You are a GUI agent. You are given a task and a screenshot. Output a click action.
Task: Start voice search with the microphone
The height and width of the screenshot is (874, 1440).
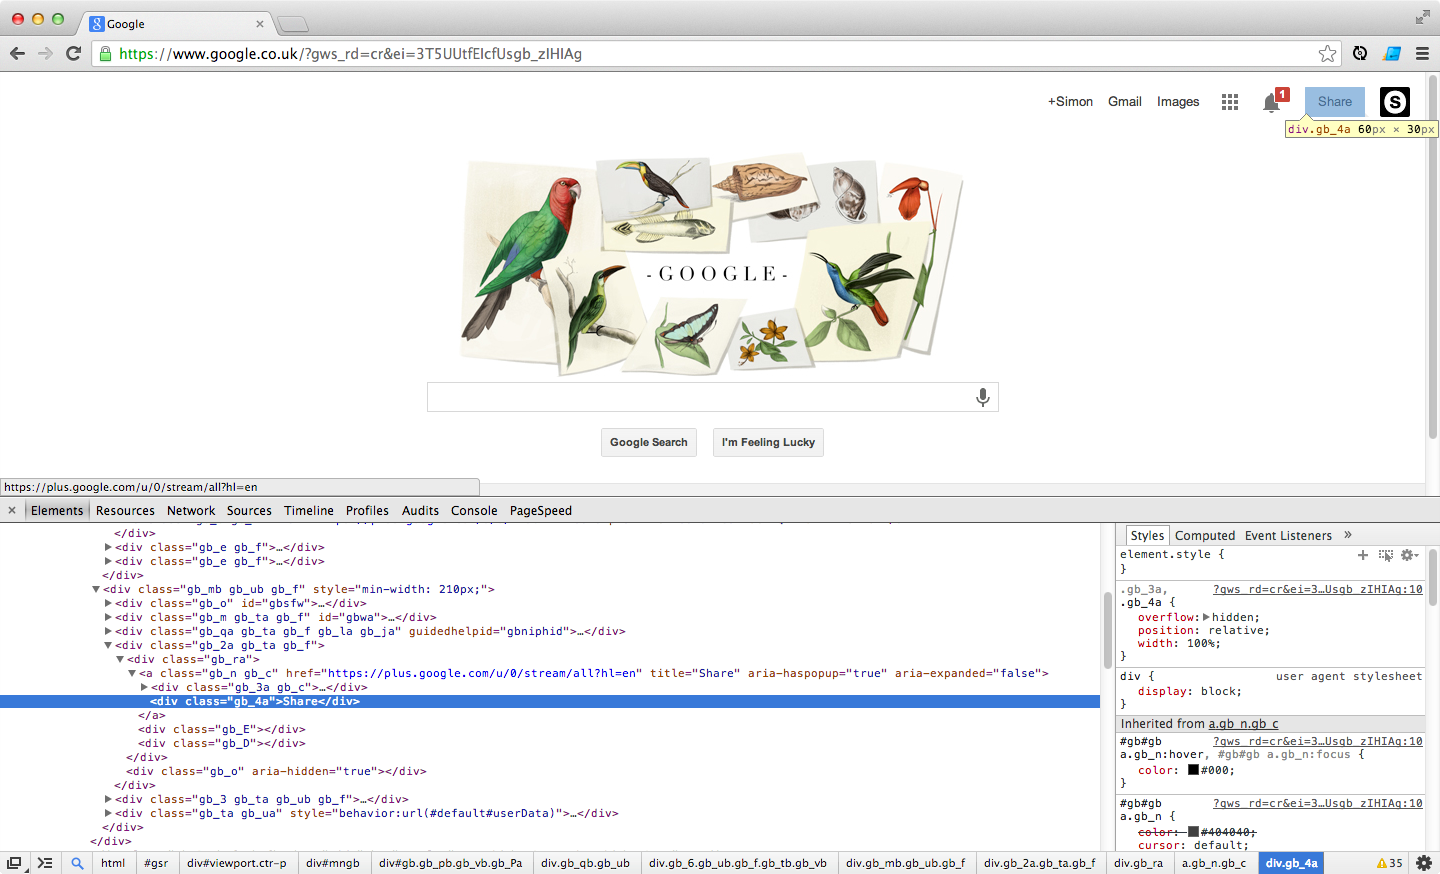pos(983,397)
